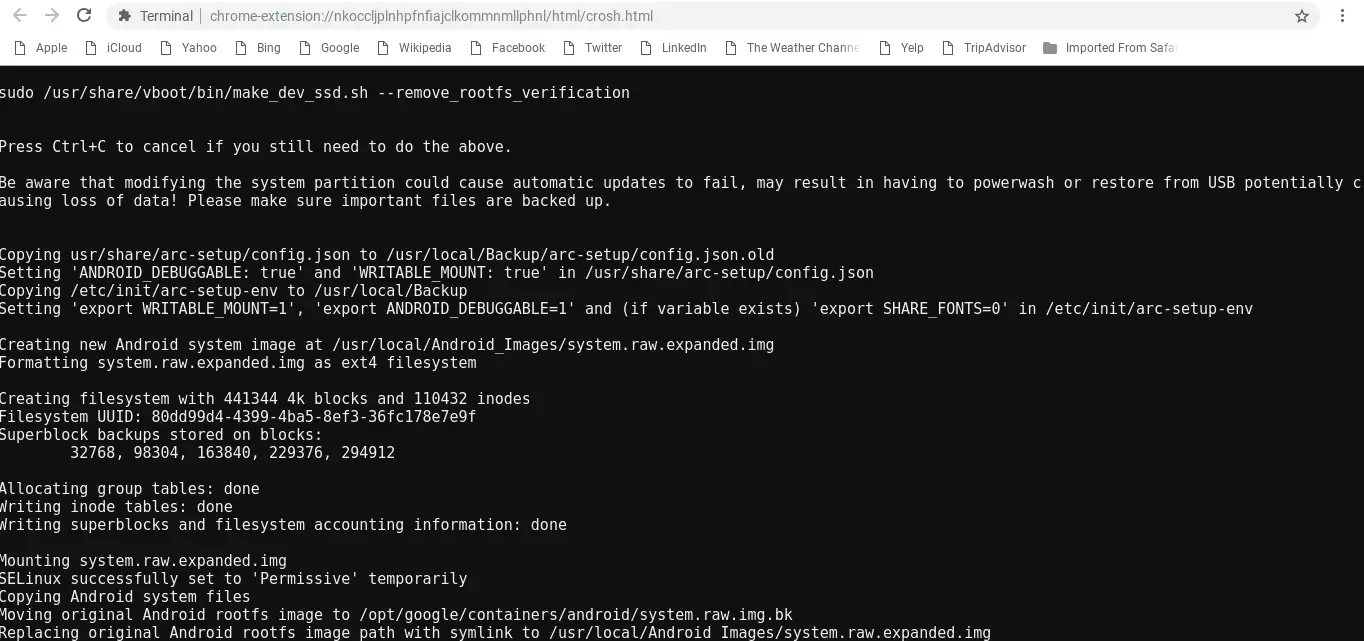This screenshot has width=1364, height=641.
Task: Click the Filesystem UUID line
Action: click(238, 416)
